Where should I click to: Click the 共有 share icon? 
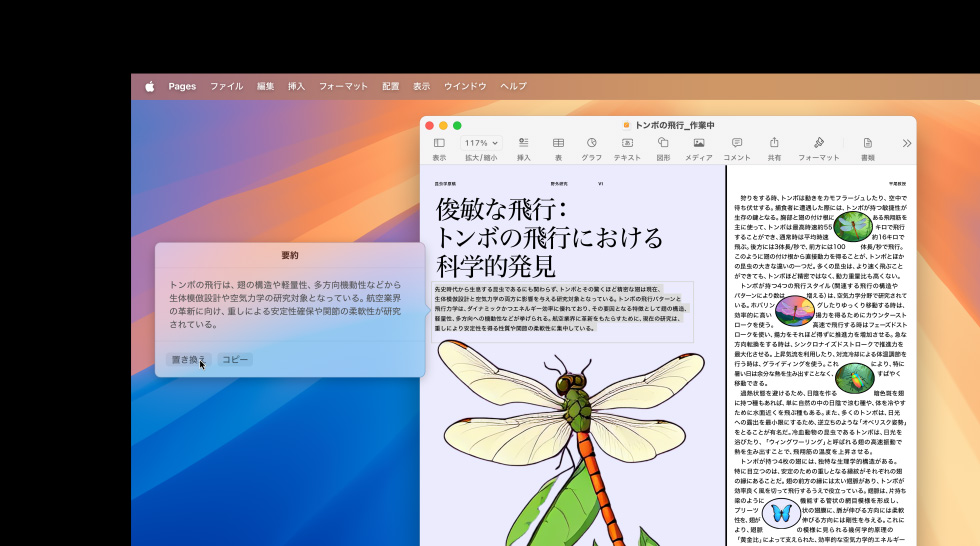(x=774, y=144)
